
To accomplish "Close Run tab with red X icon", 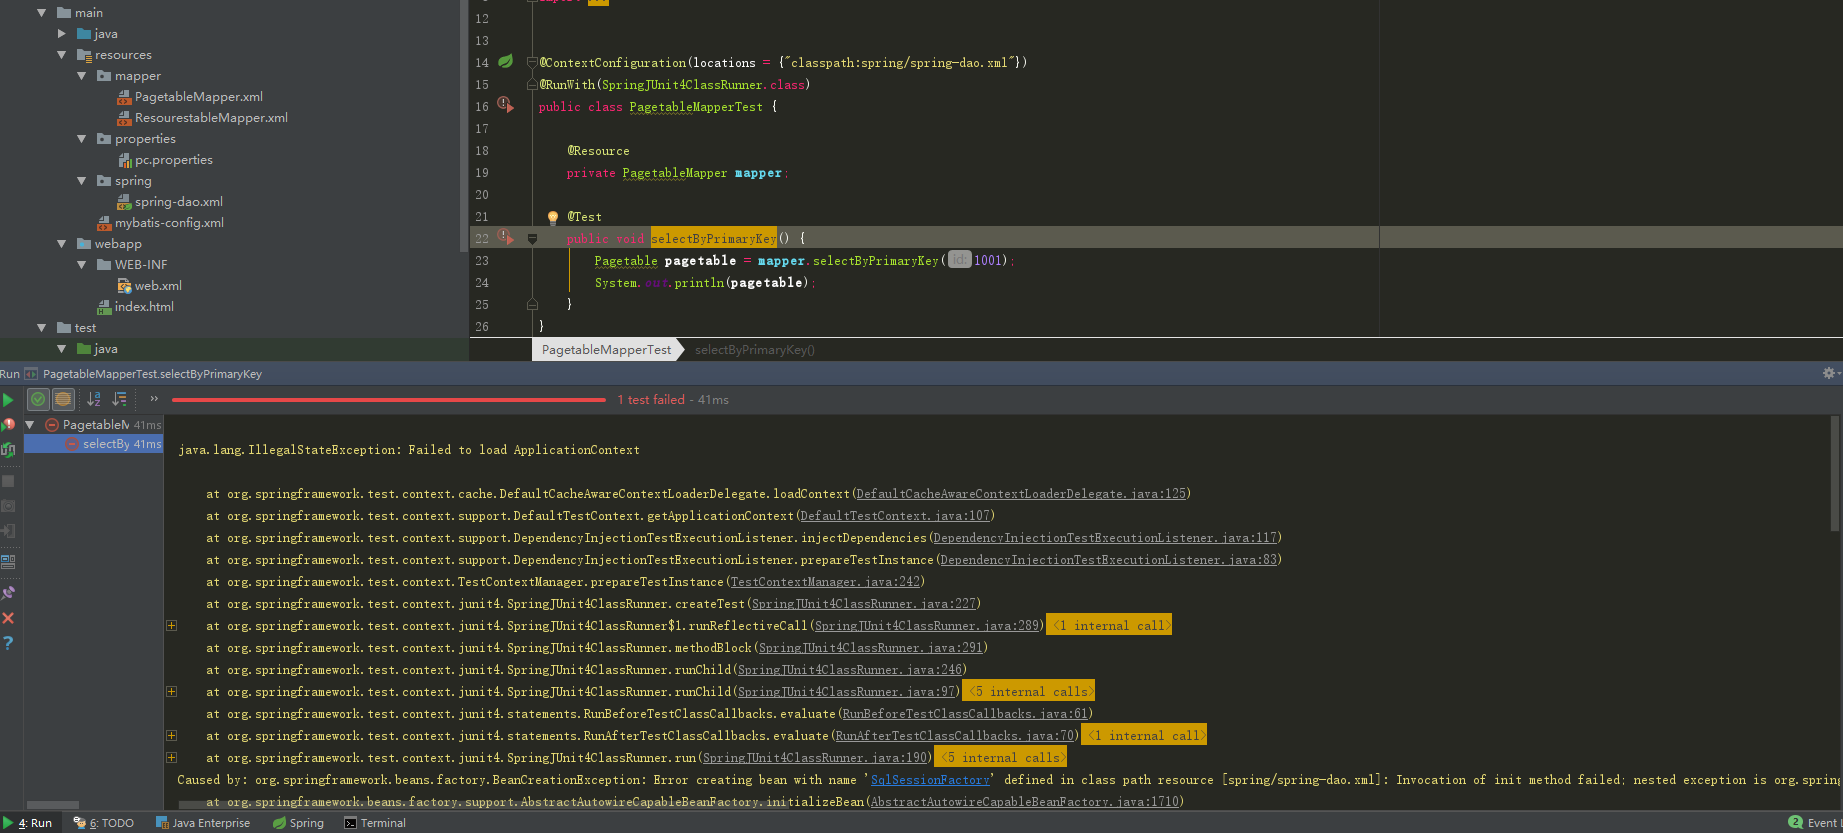I will [8, 618].
